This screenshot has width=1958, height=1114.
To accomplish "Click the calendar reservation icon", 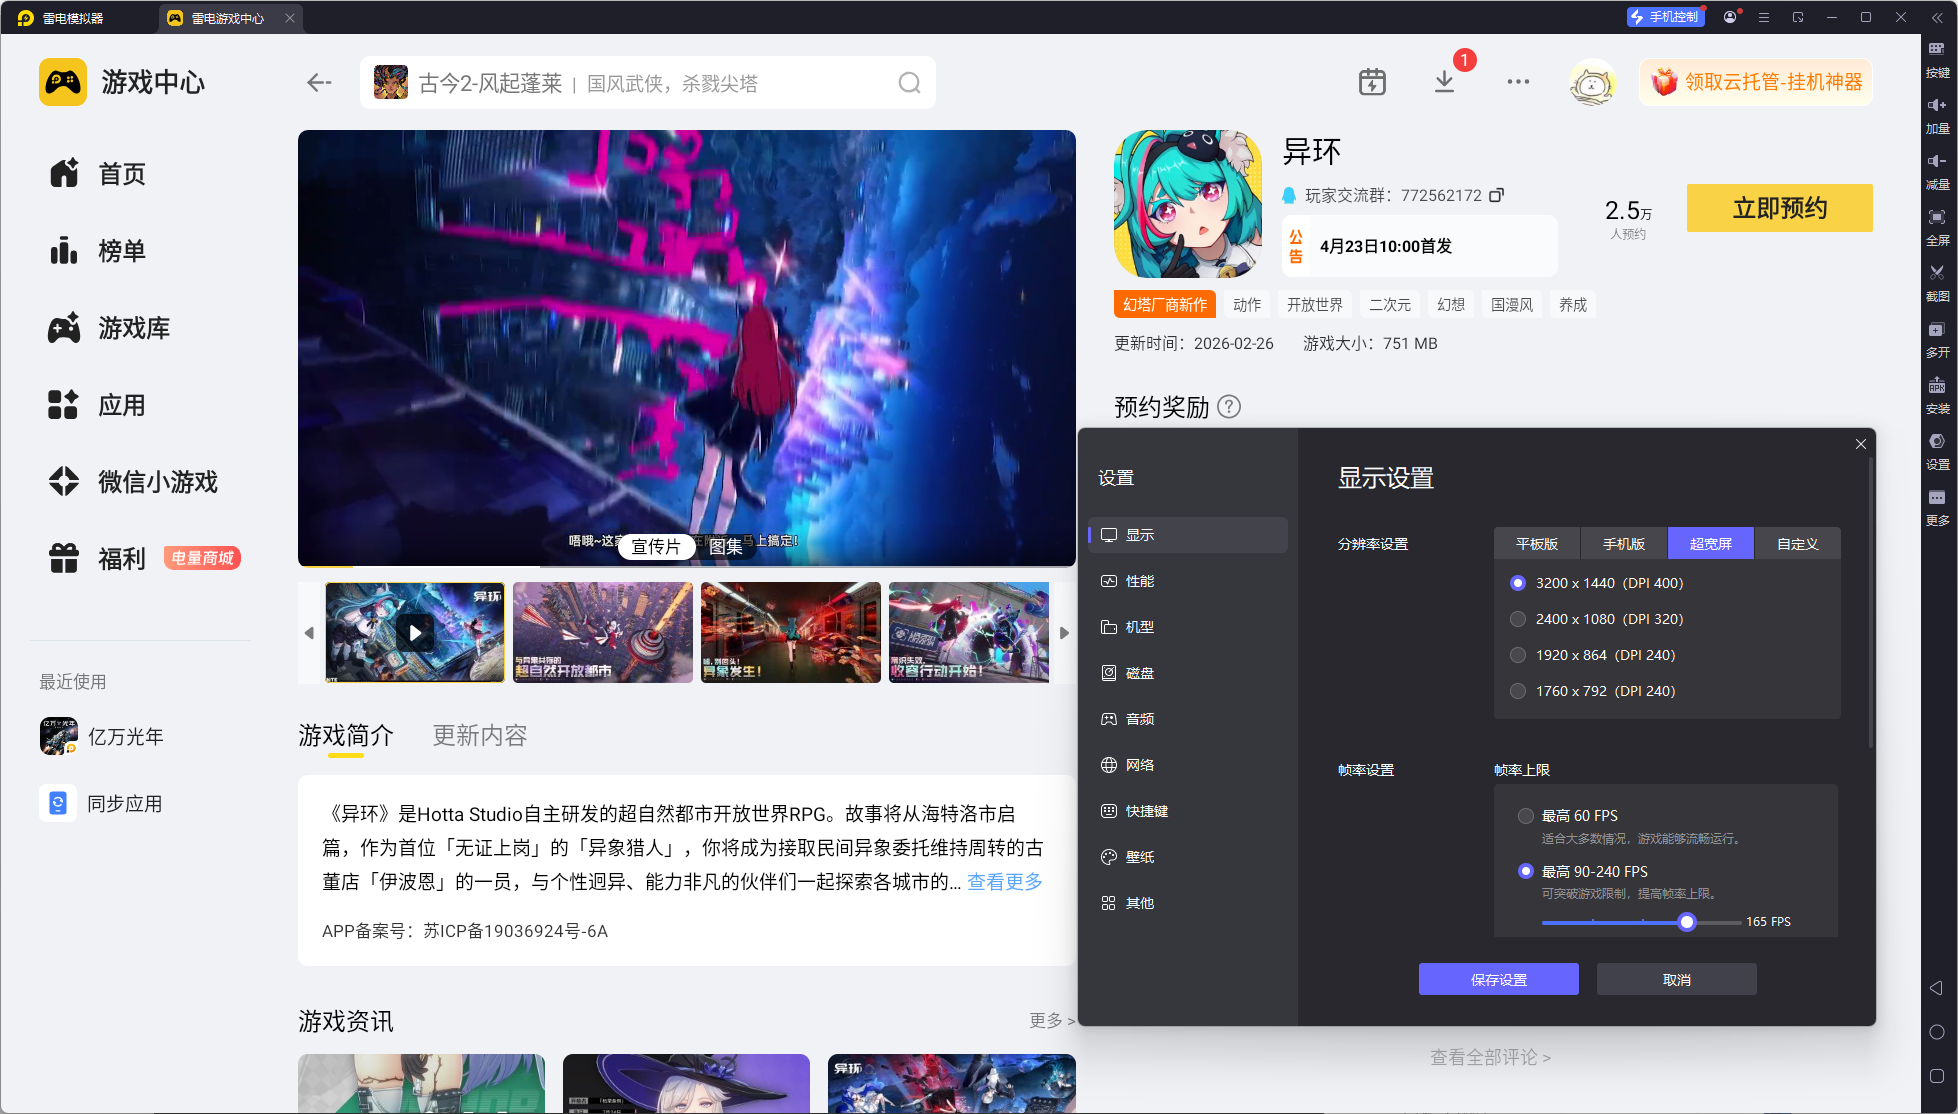I will 1372,82.
